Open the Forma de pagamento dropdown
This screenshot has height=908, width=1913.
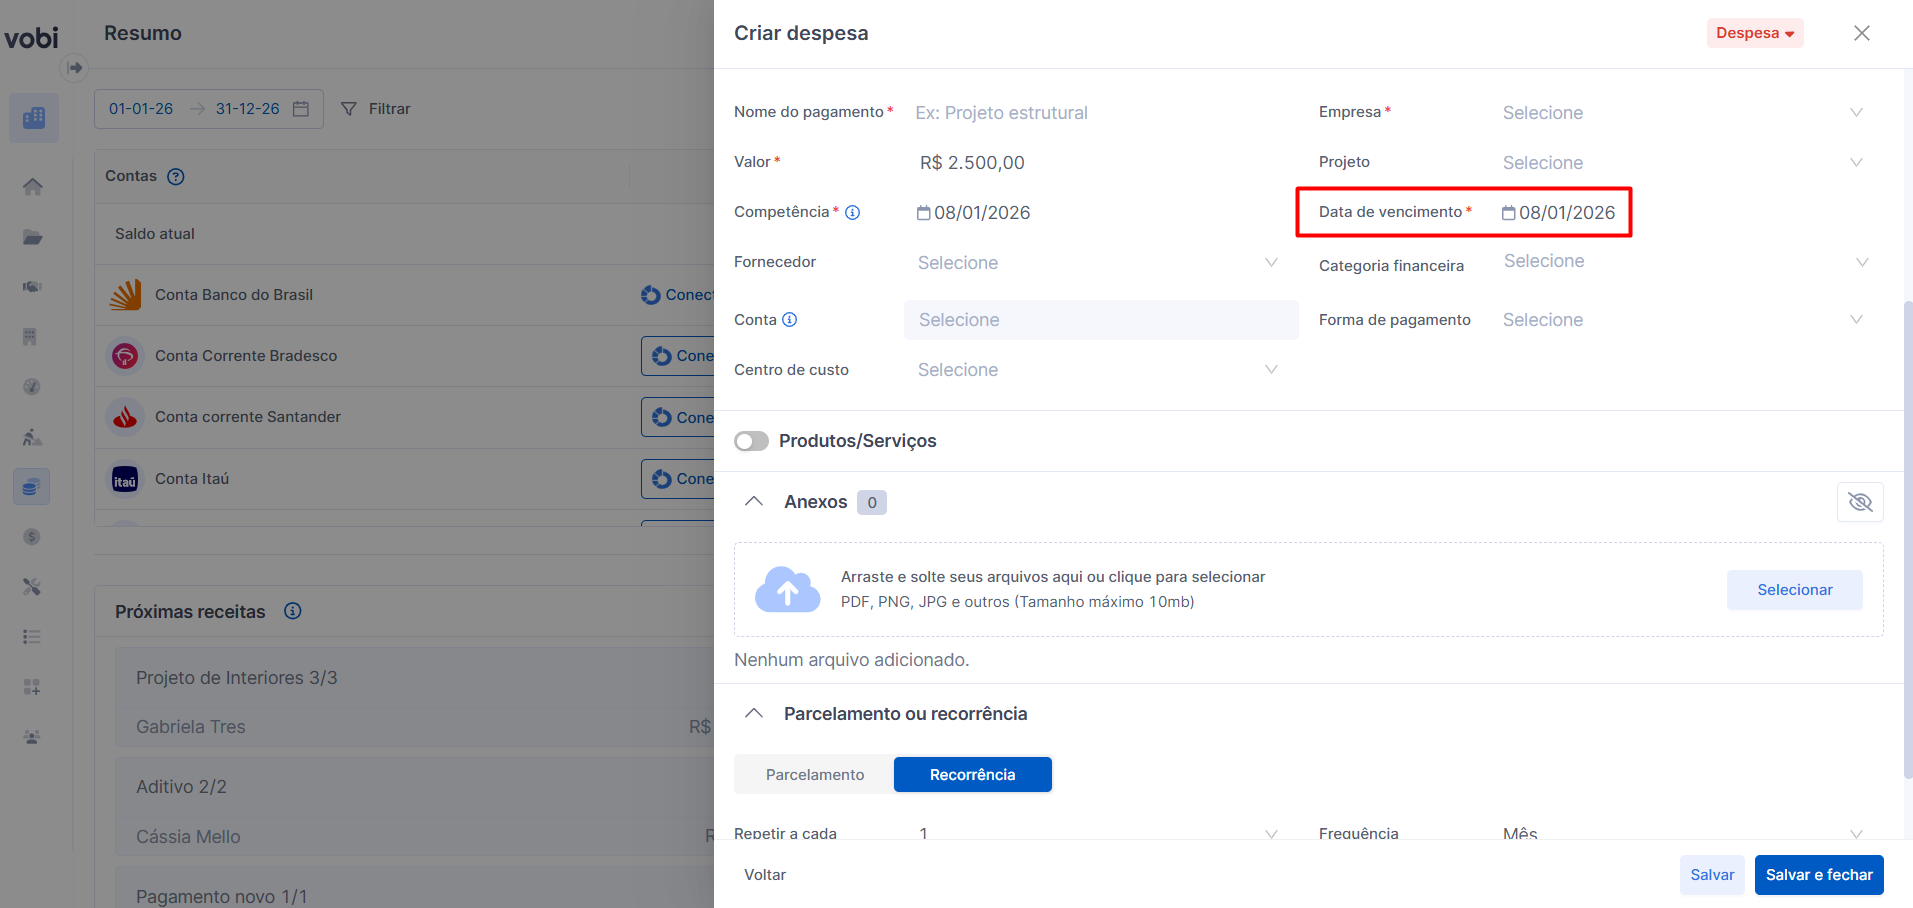pyautogui.click(x=1682, y=320)
